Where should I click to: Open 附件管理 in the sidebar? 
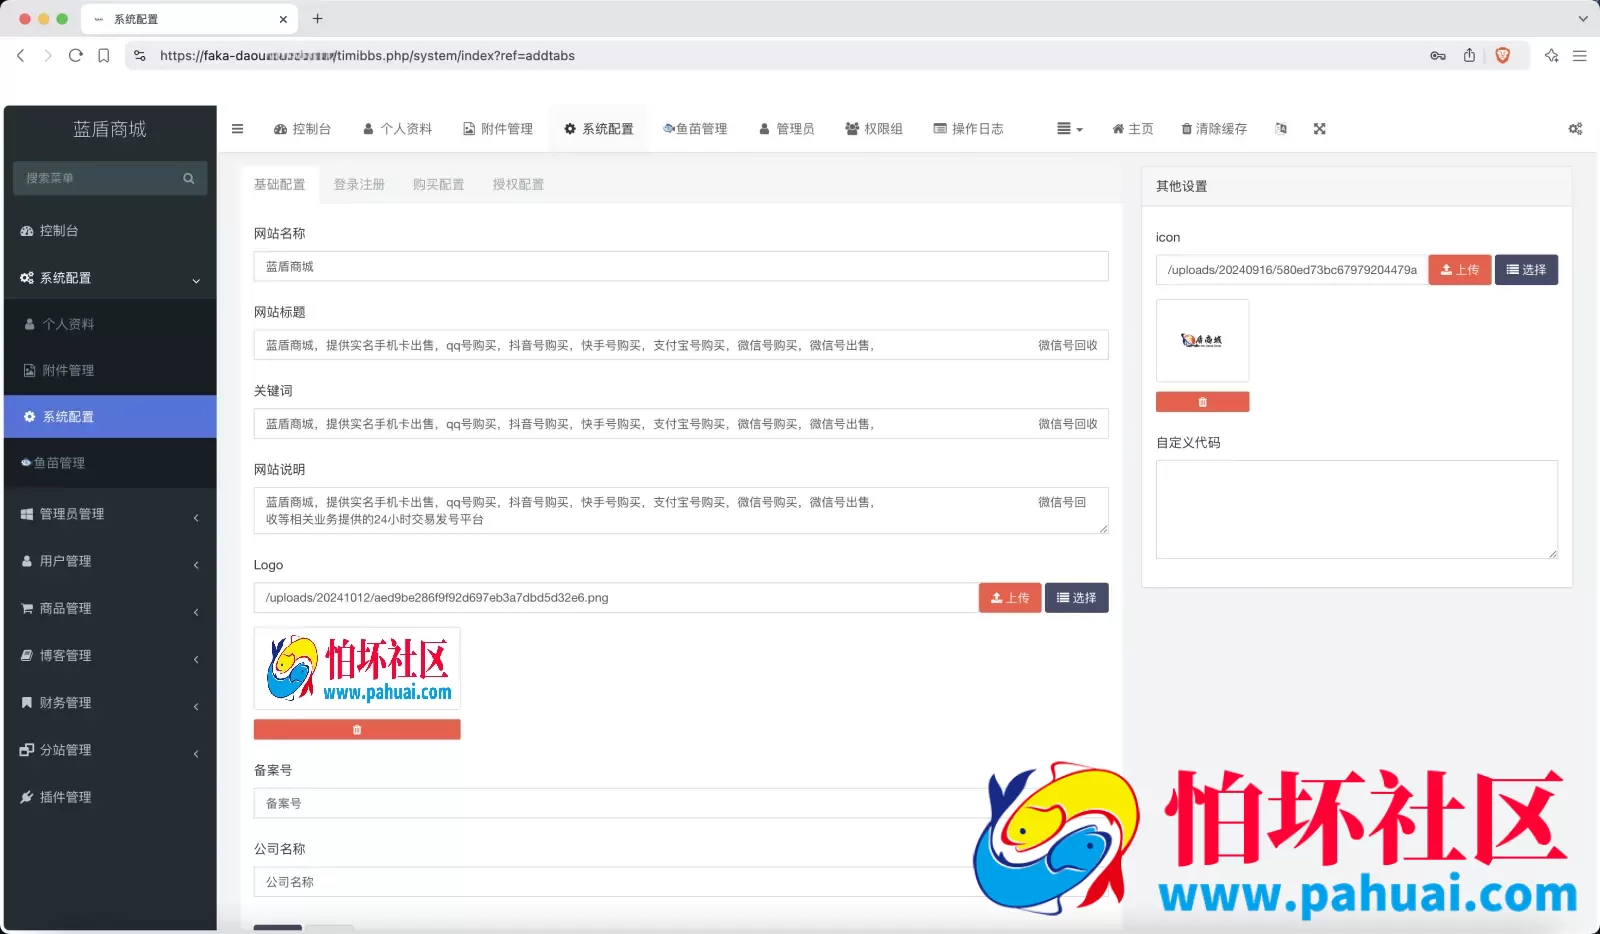[x=110, y=370]
